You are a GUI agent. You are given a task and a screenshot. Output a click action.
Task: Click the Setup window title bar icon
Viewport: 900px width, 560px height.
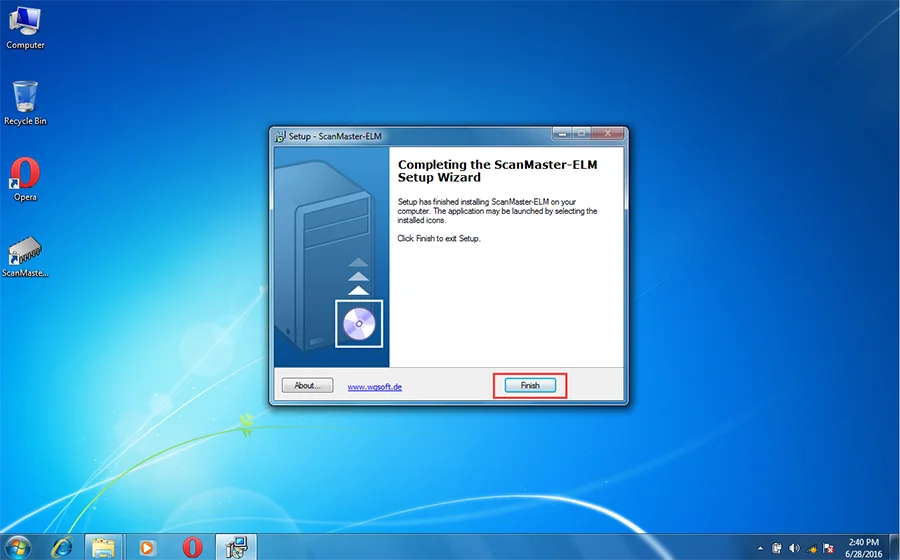click(x=280, y=137)
